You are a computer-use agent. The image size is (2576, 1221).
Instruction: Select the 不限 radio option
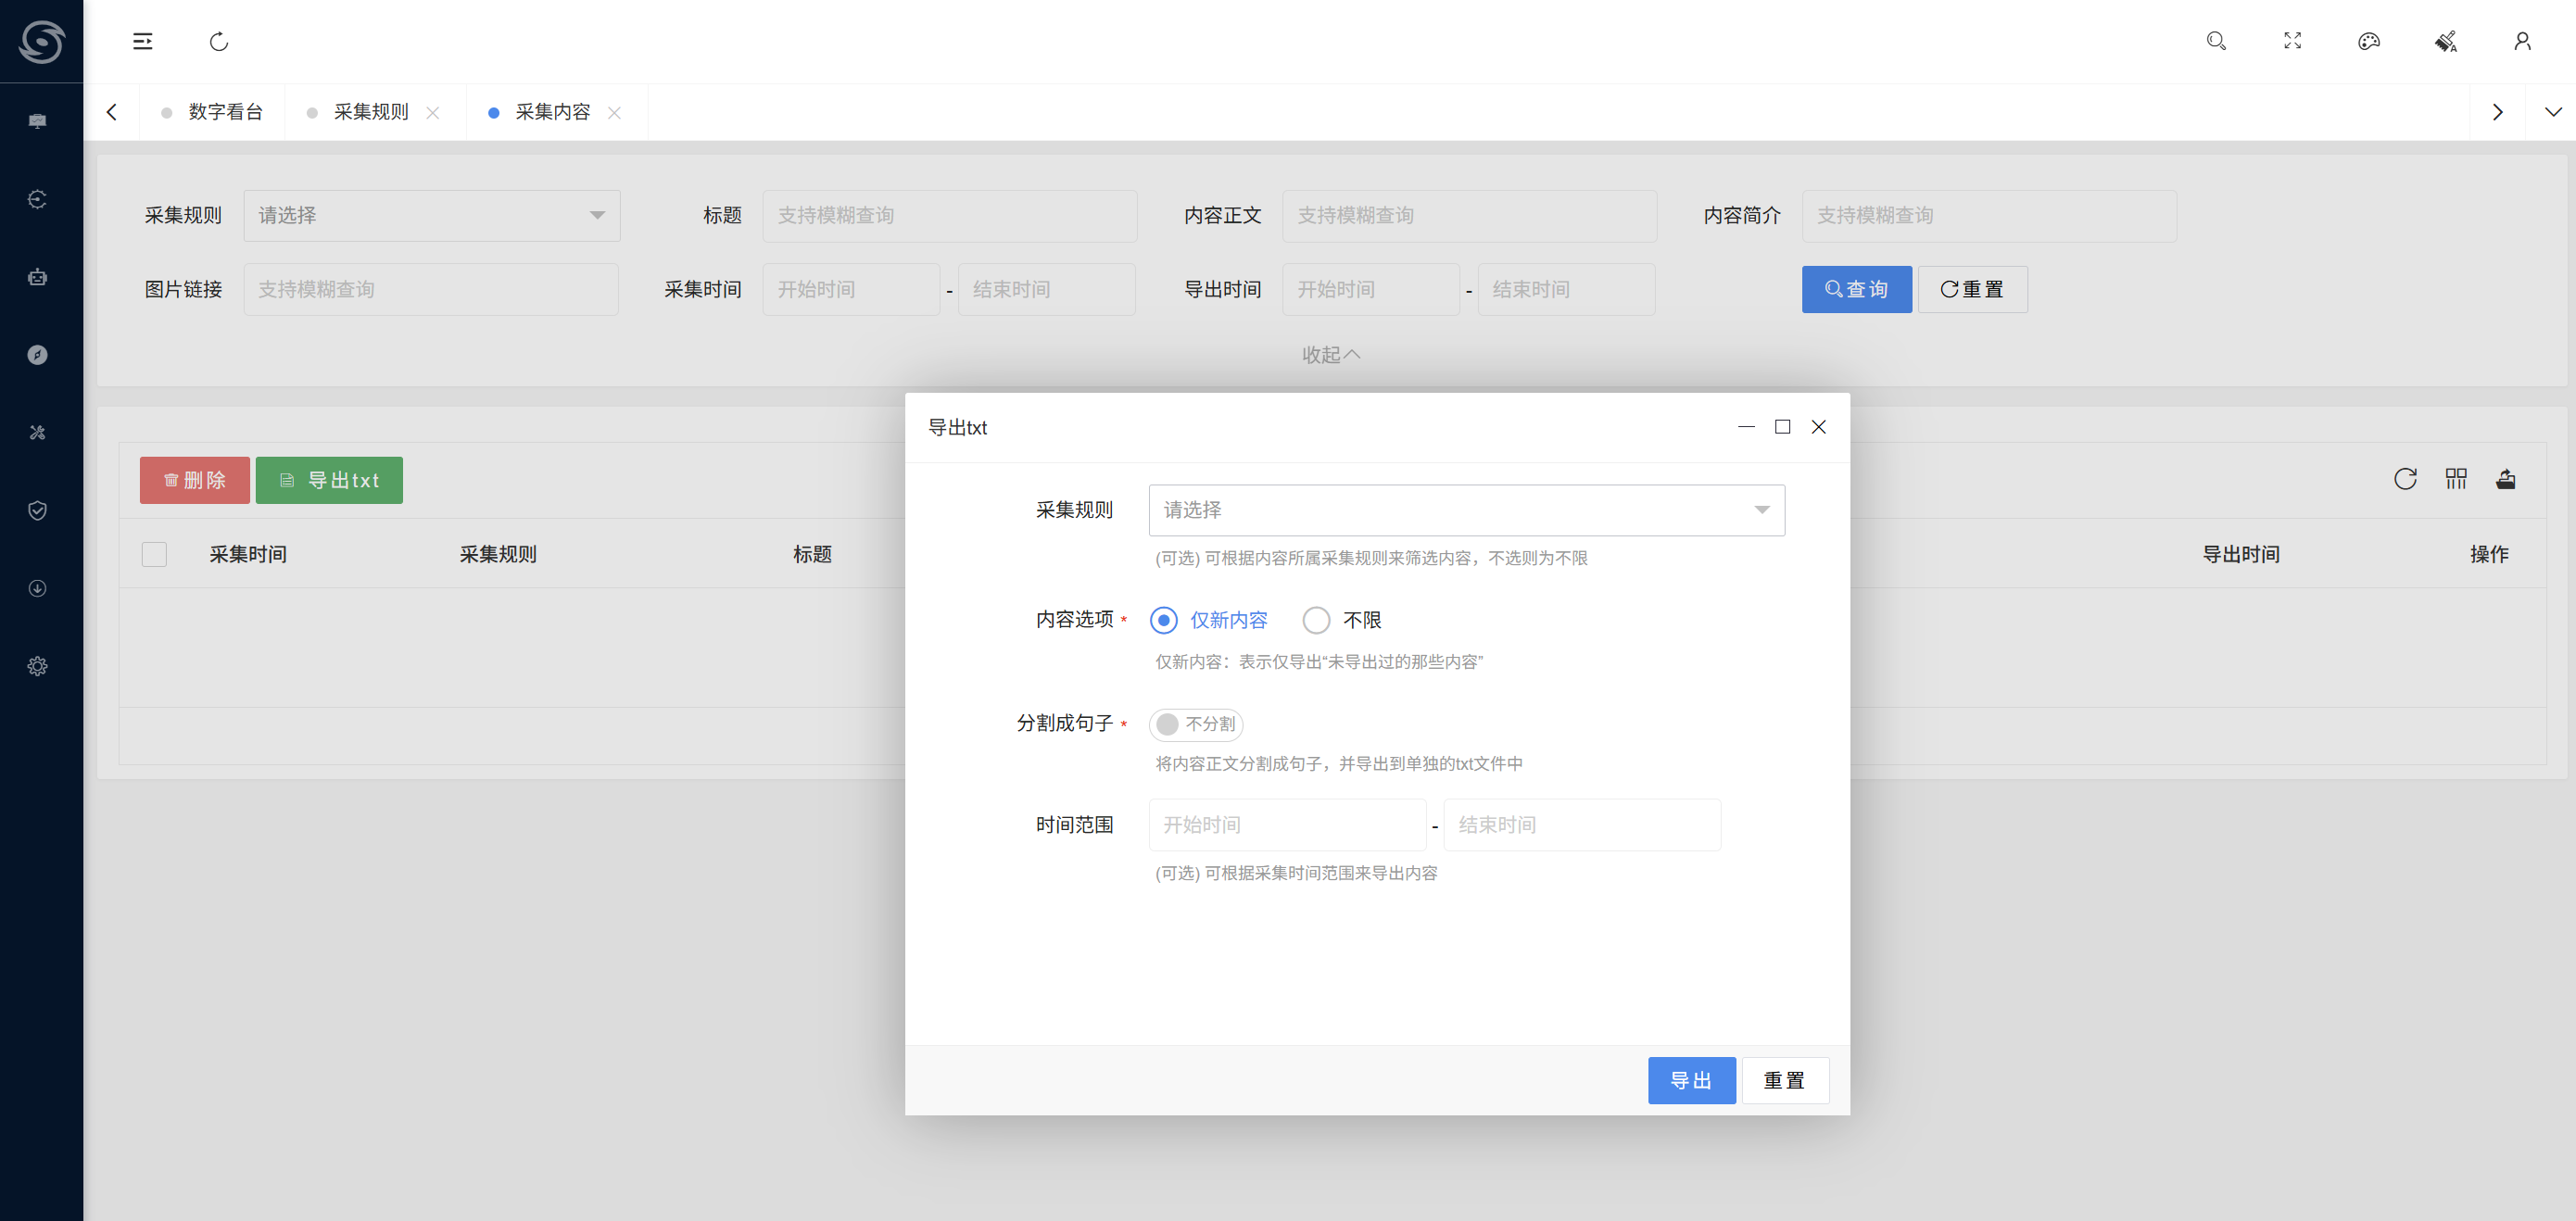coord(1342,620)
